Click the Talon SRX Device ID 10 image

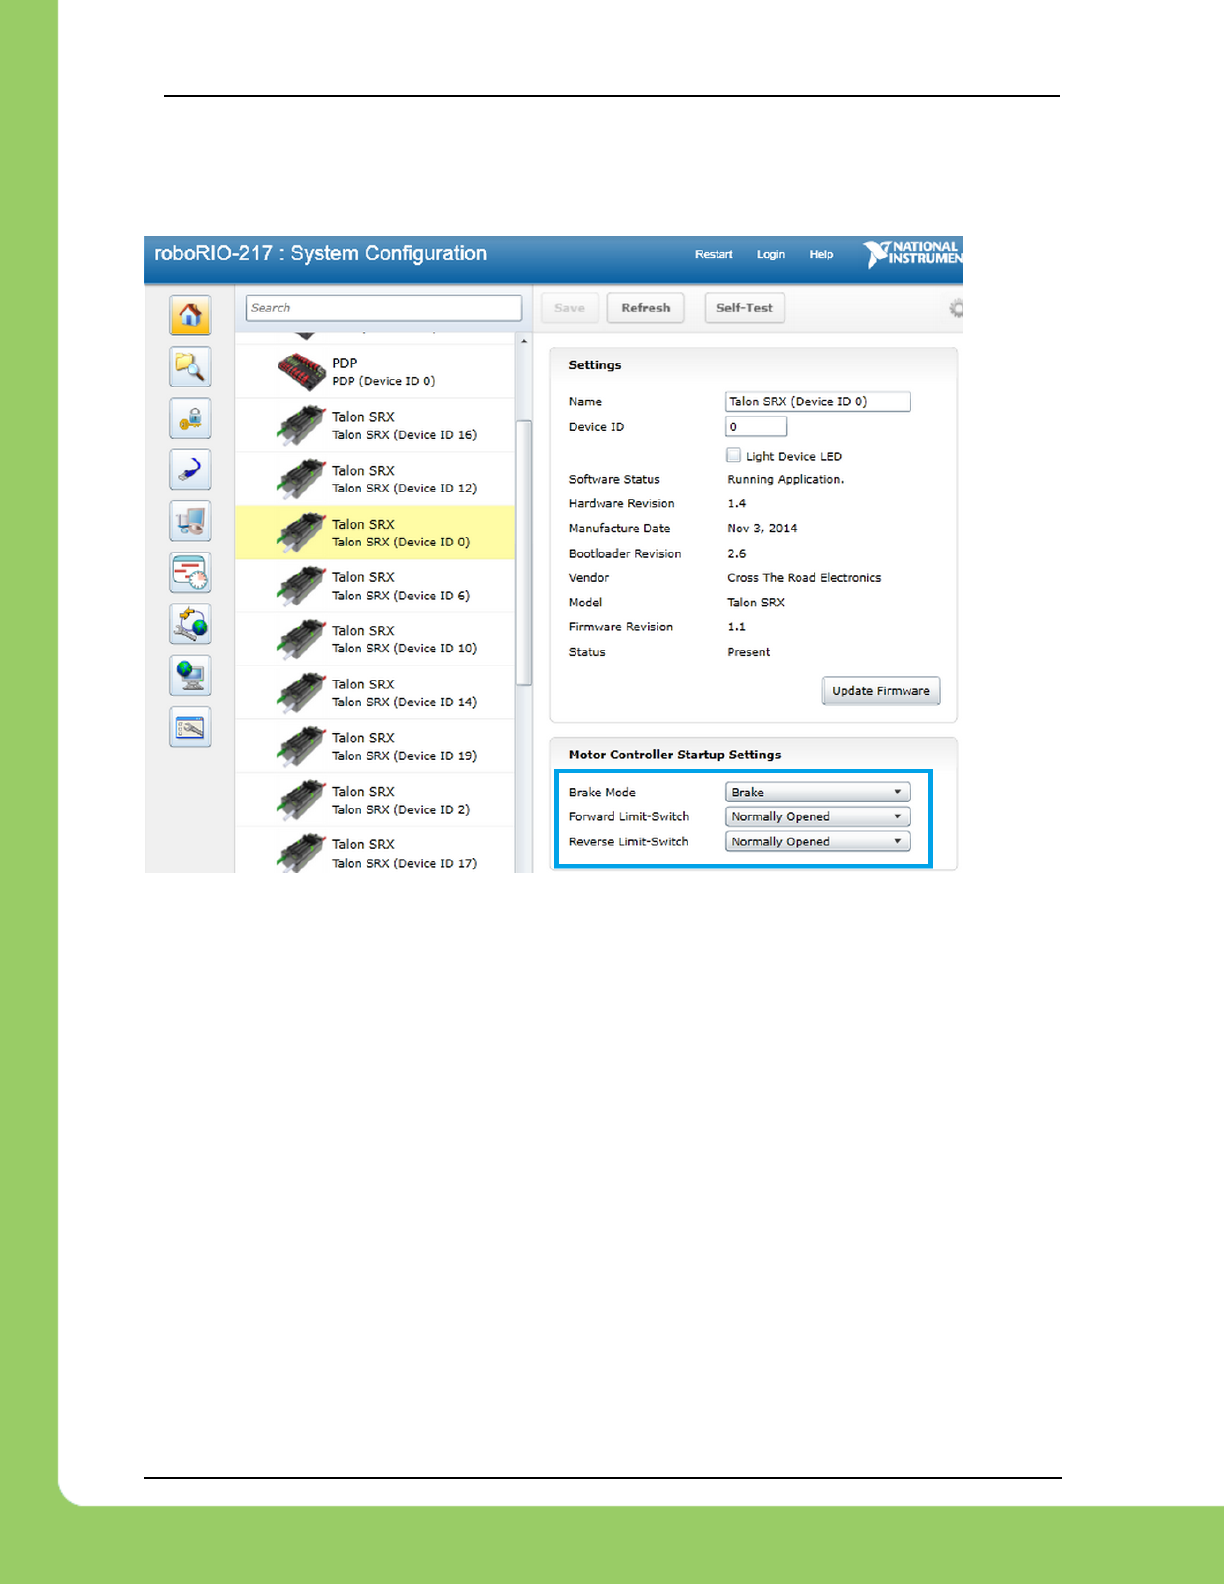pos(302,640)
